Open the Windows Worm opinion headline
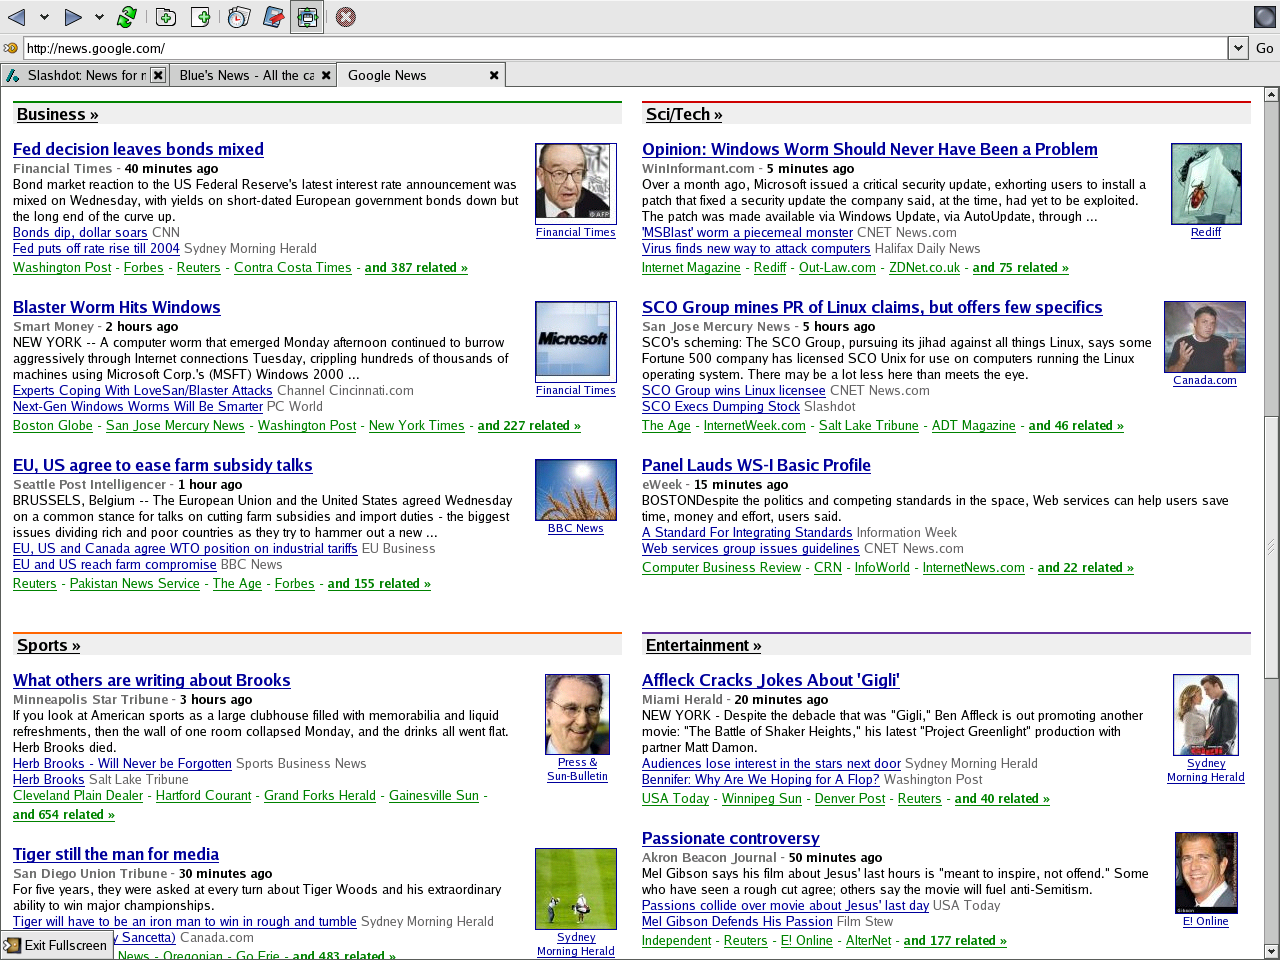 coord(870,149)
